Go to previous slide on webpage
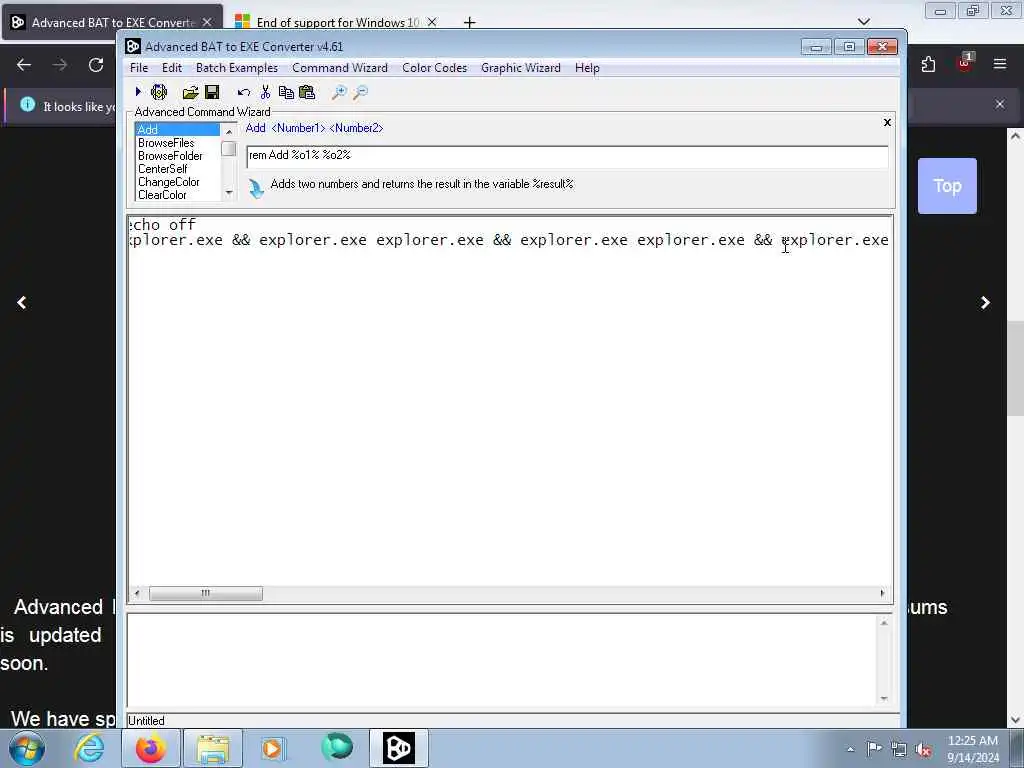1024x768 pixels. coord(22,302)
